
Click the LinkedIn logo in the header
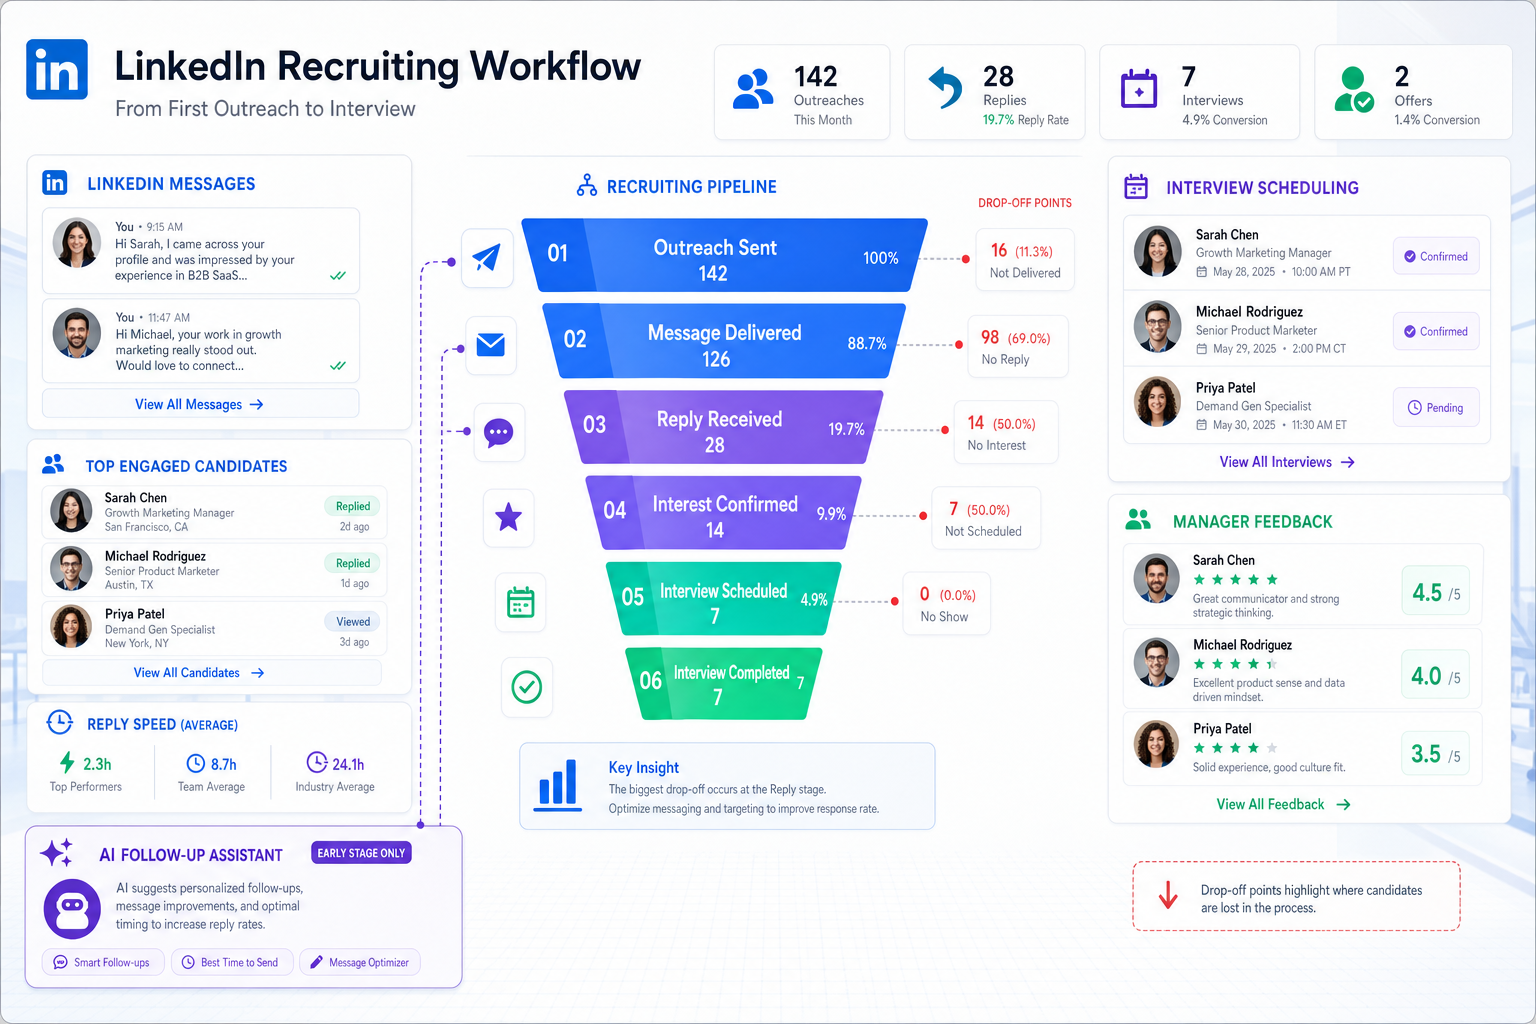pyautogui.click(x=57, y=70)
